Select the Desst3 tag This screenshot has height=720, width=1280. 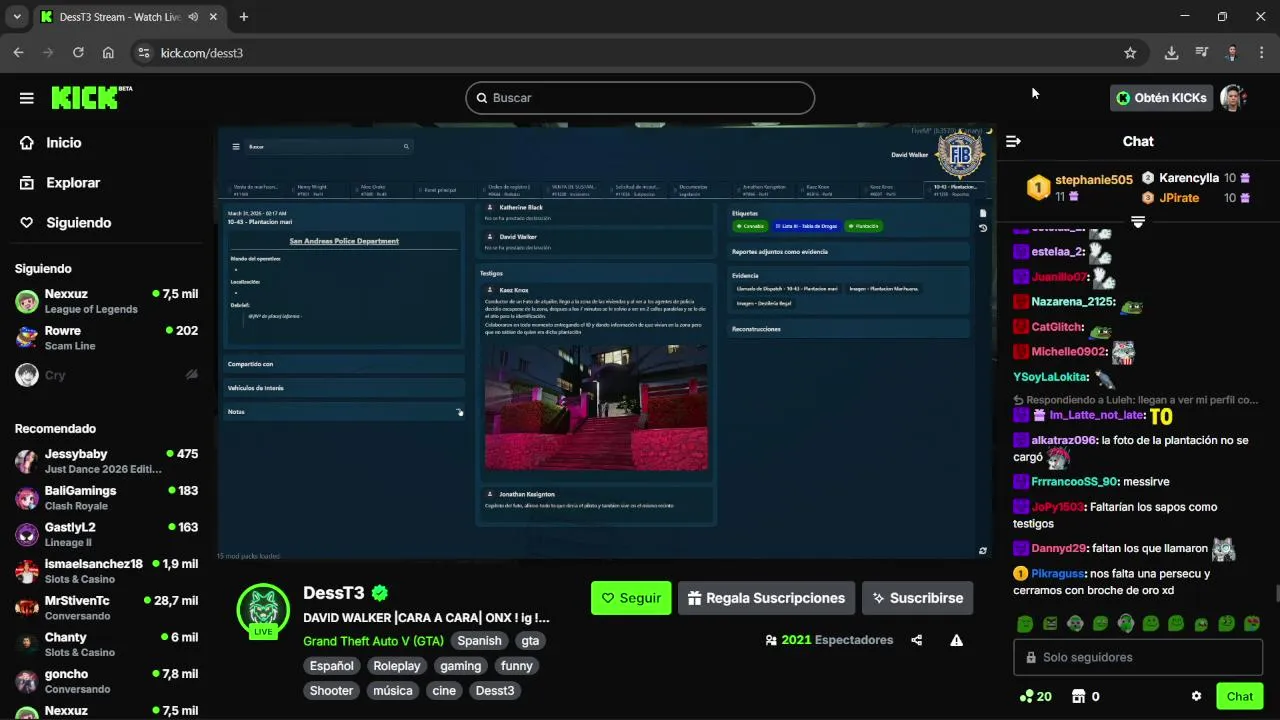click(495, 691)
